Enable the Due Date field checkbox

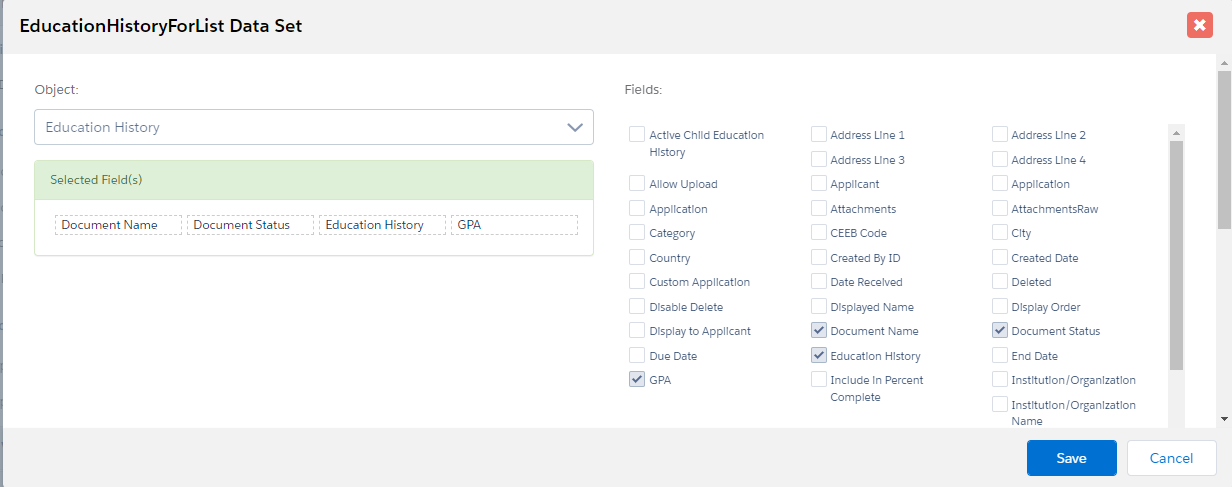[x=637, y=355]
